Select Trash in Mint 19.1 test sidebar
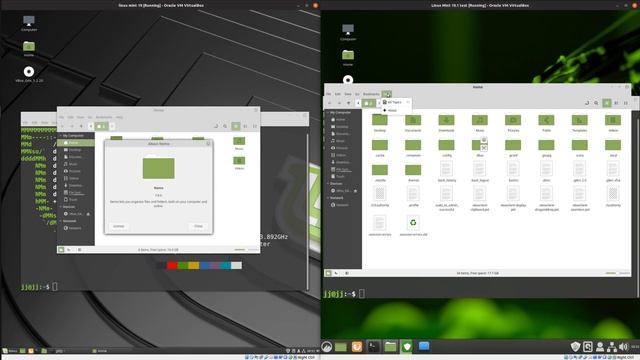 point(340,176)
